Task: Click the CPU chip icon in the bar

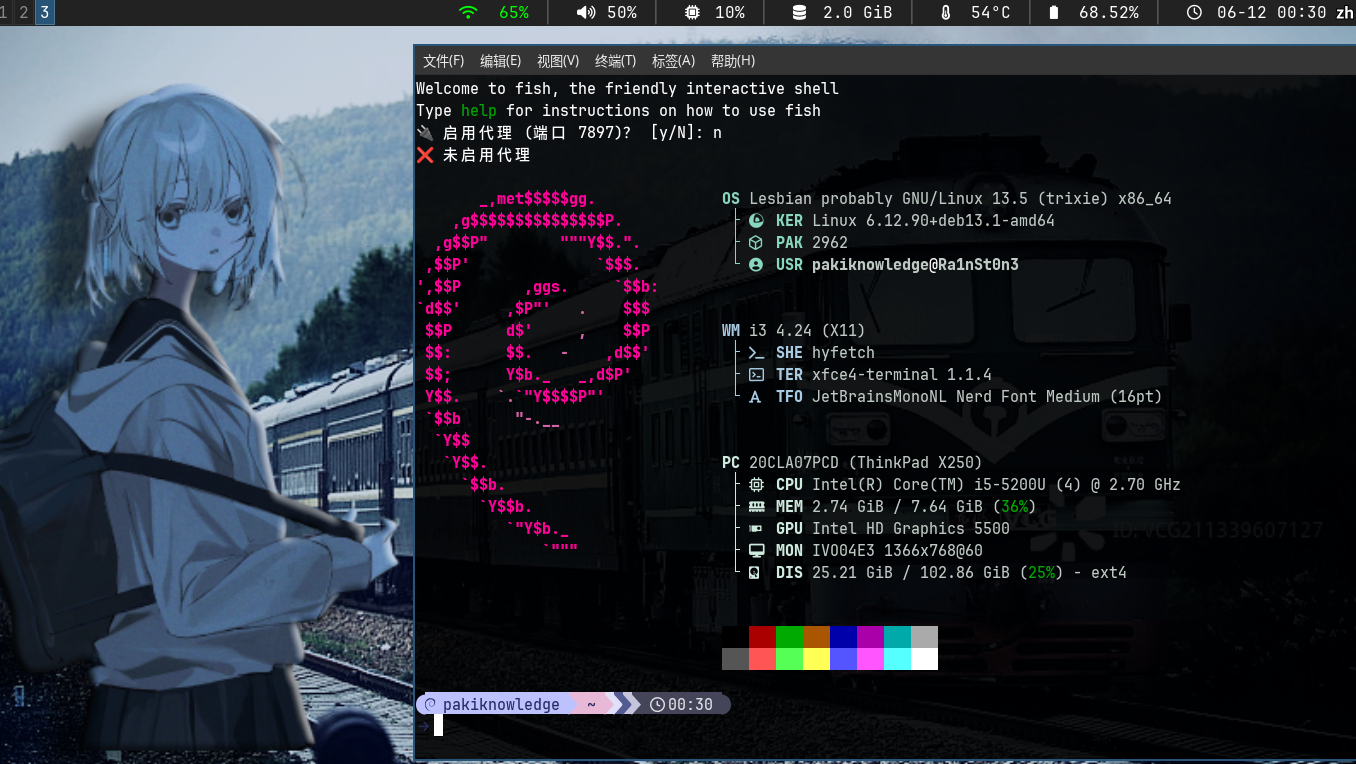Action: (x=692, y=13)
